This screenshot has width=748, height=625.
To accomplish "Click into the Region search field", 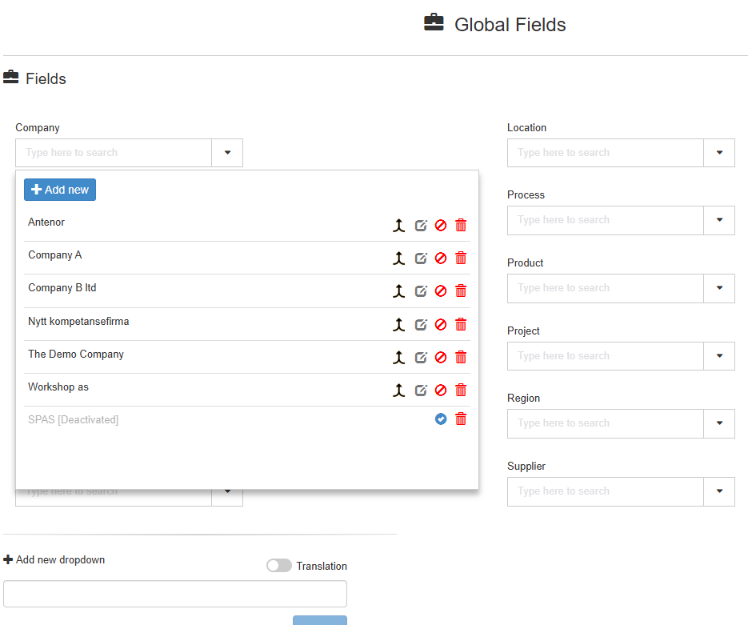I will pos(605,423).
